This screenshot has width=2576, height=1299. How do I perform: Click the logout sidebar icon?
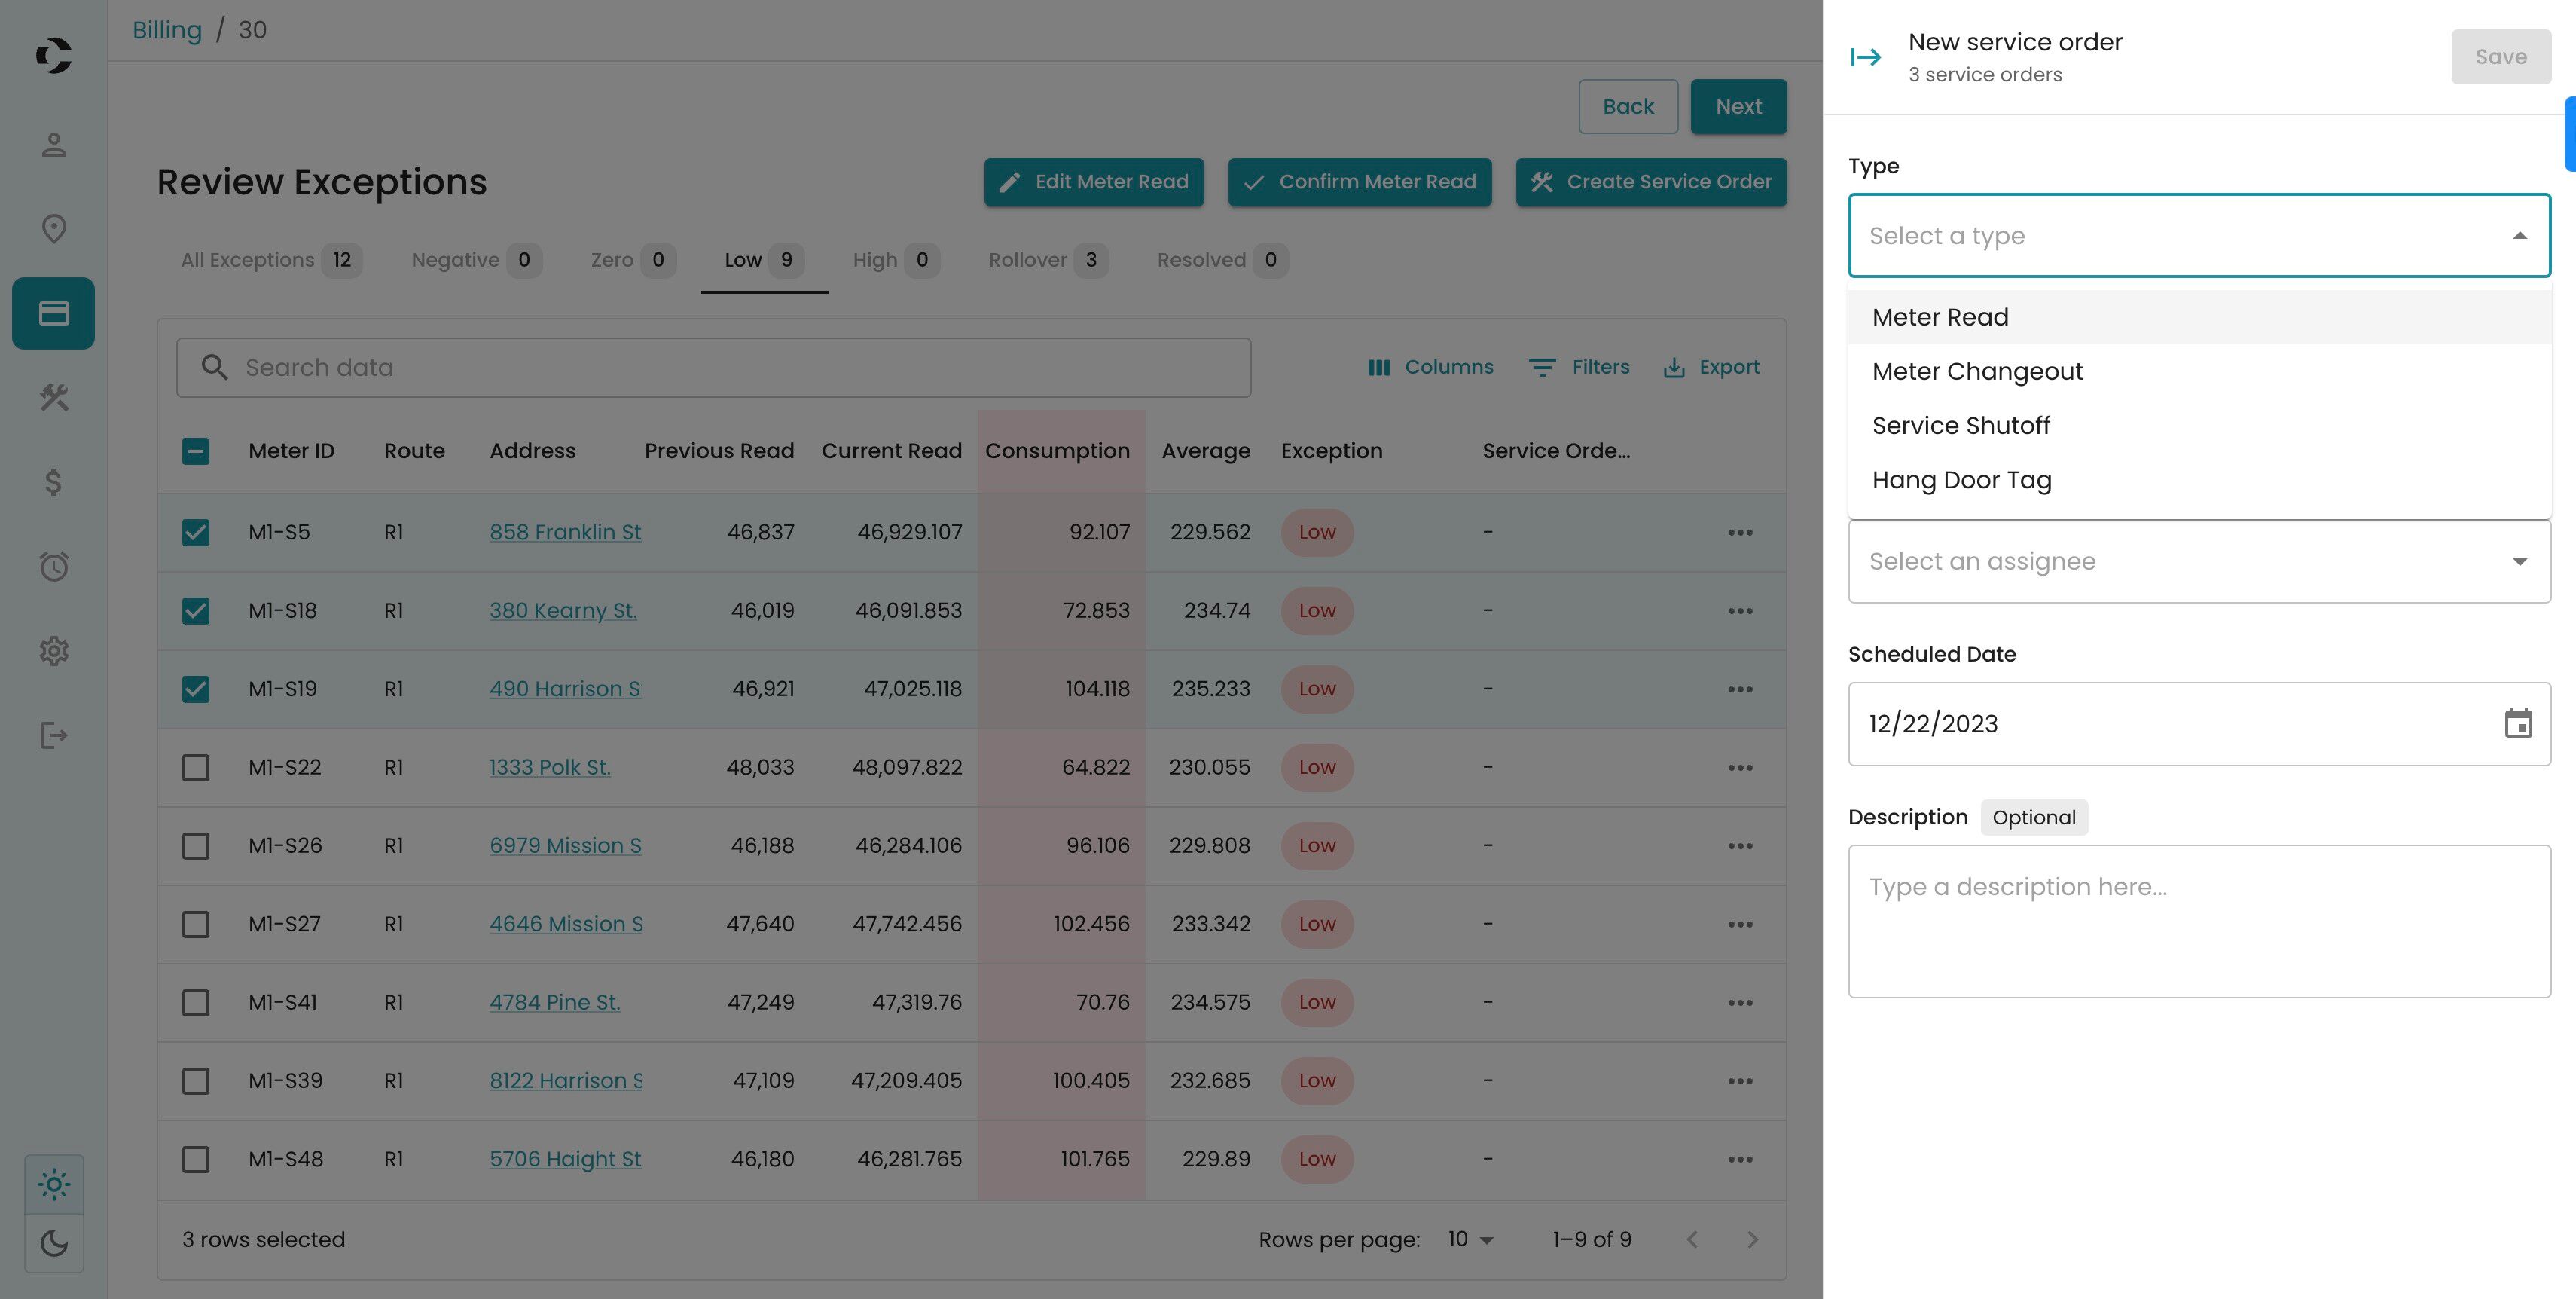click(54, 736)
